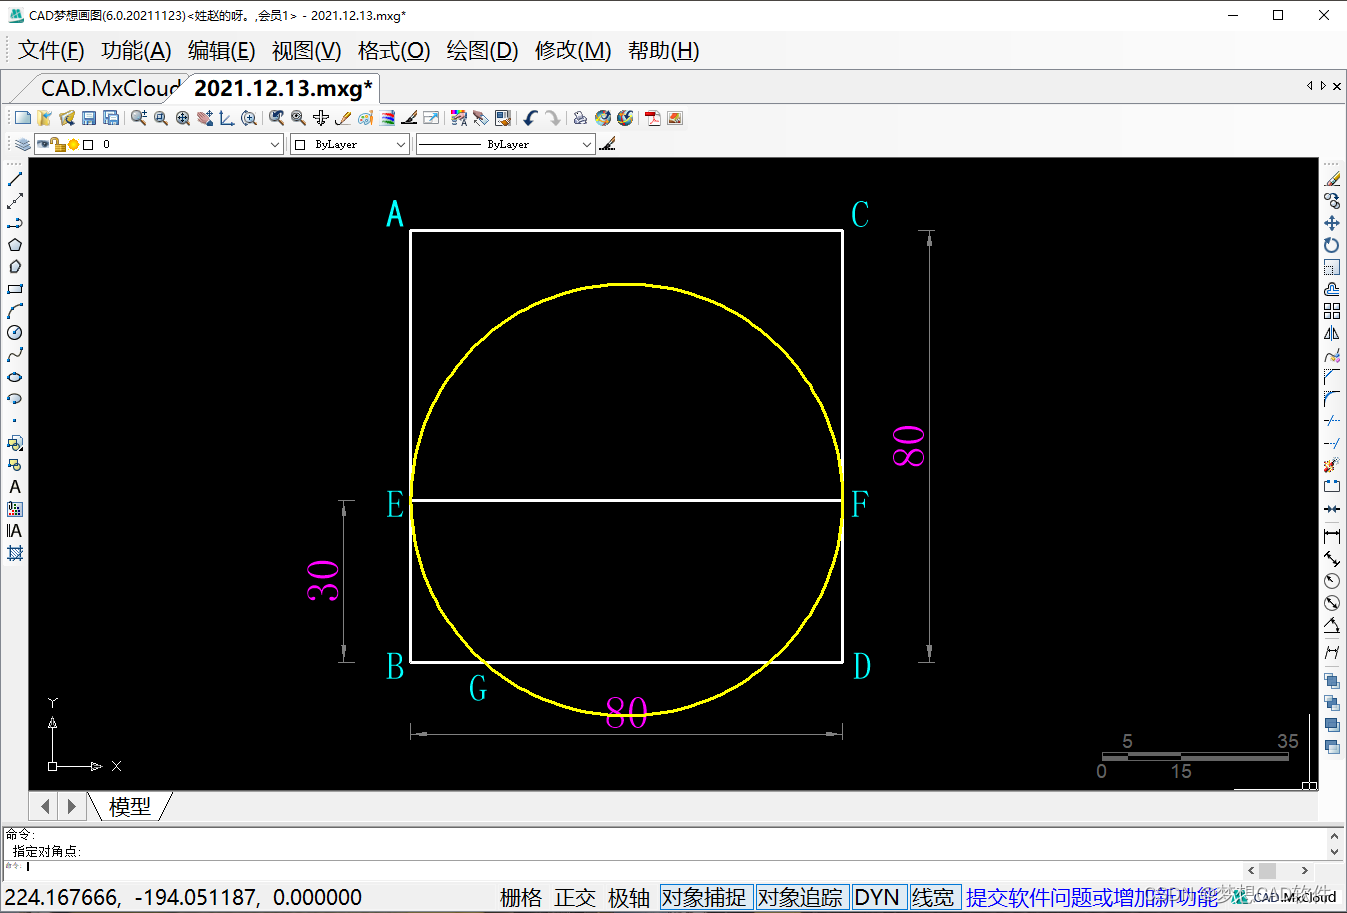
Task: Close the active document tab with X
Action: [x=1337, y=86]
